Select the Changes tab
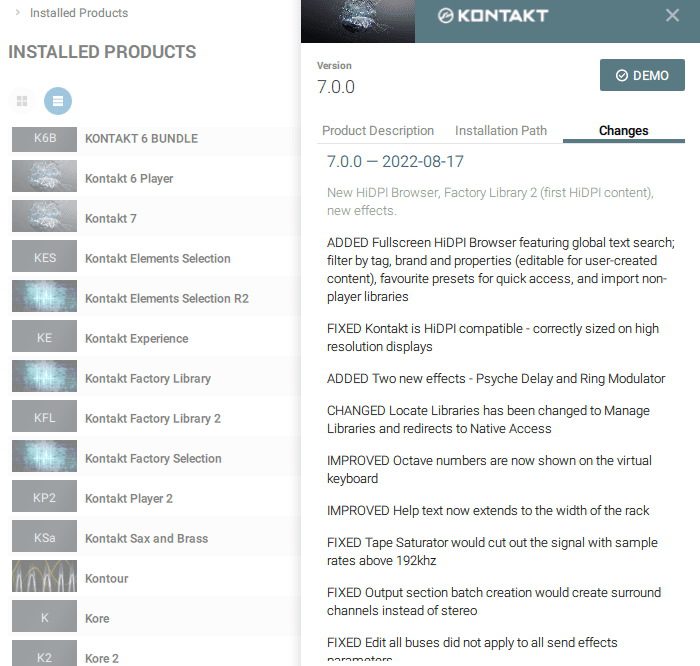Image resolution: width=700 pixels, height=666 pixels. pos(623,131)
